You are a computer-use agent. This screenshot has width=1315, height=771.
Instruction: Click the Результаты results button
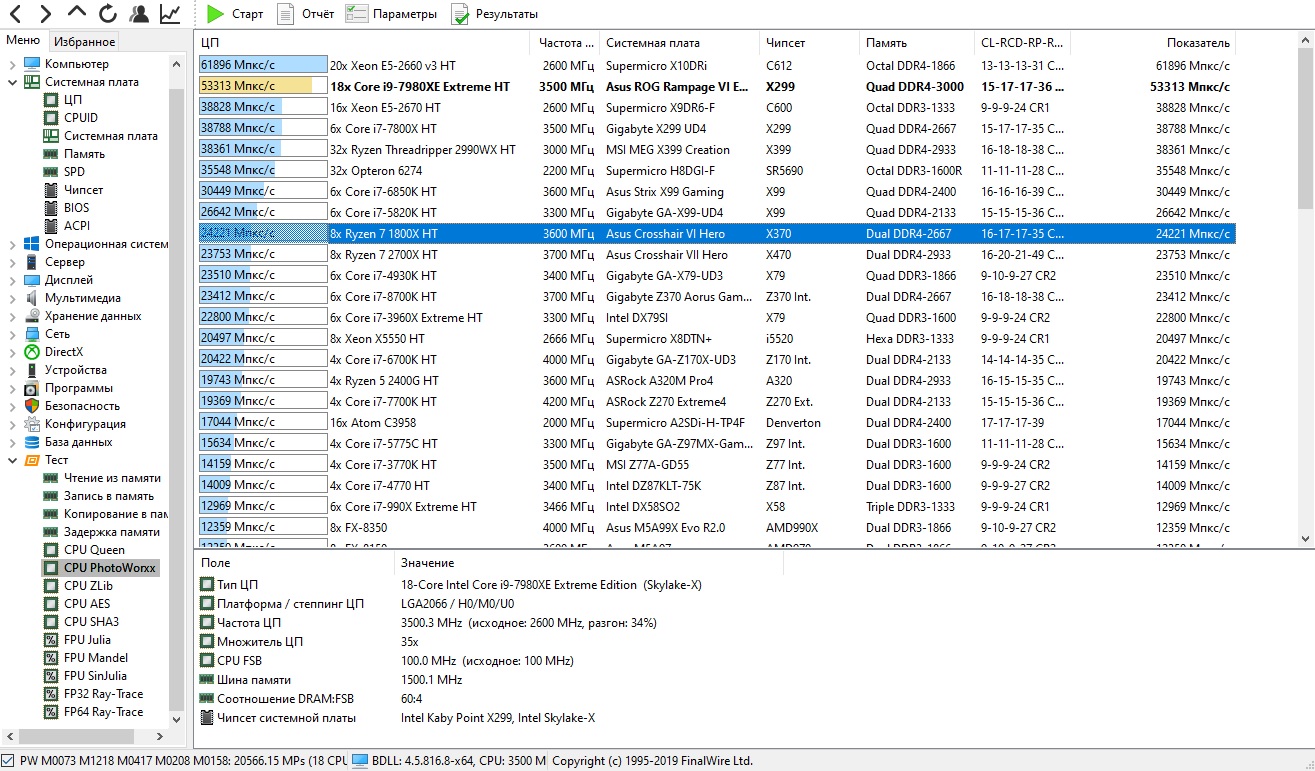(x=494, y=14)
